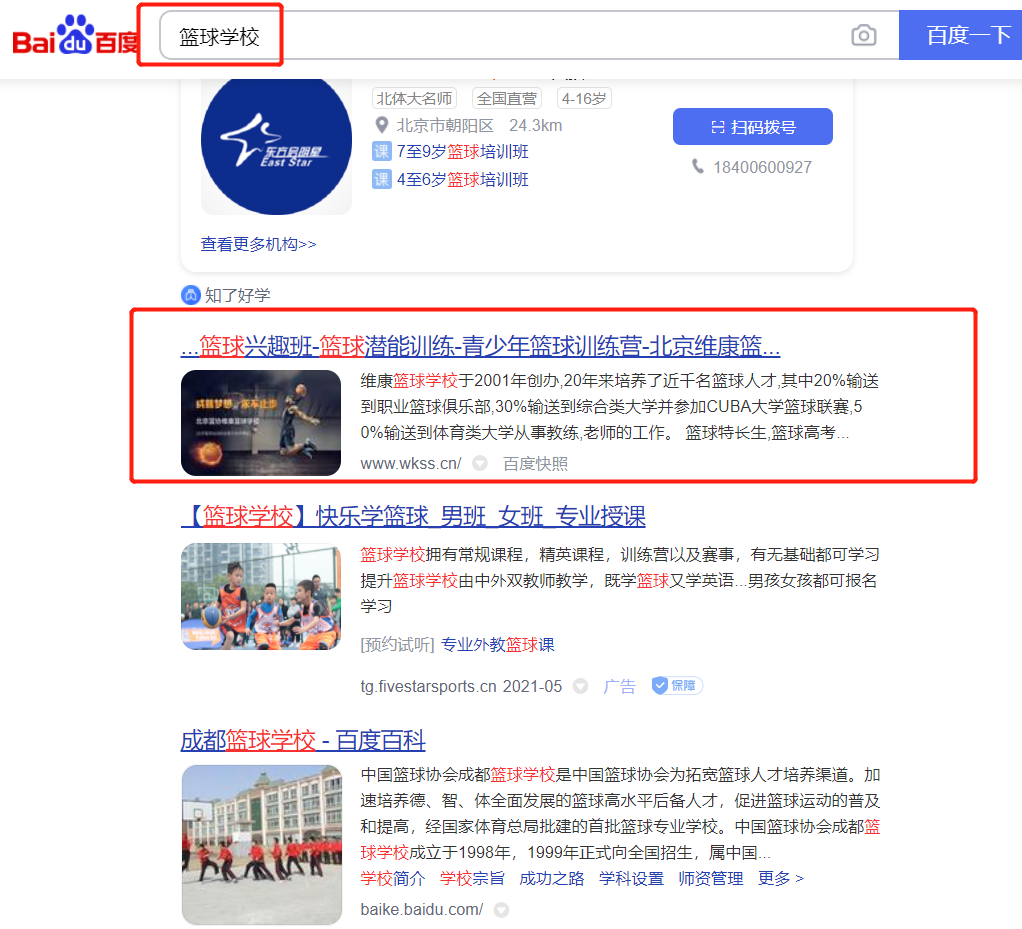This screenshot has height=929, width=1022.
Task: Open the 成功之路 sublink
Action: click(552, 879)
